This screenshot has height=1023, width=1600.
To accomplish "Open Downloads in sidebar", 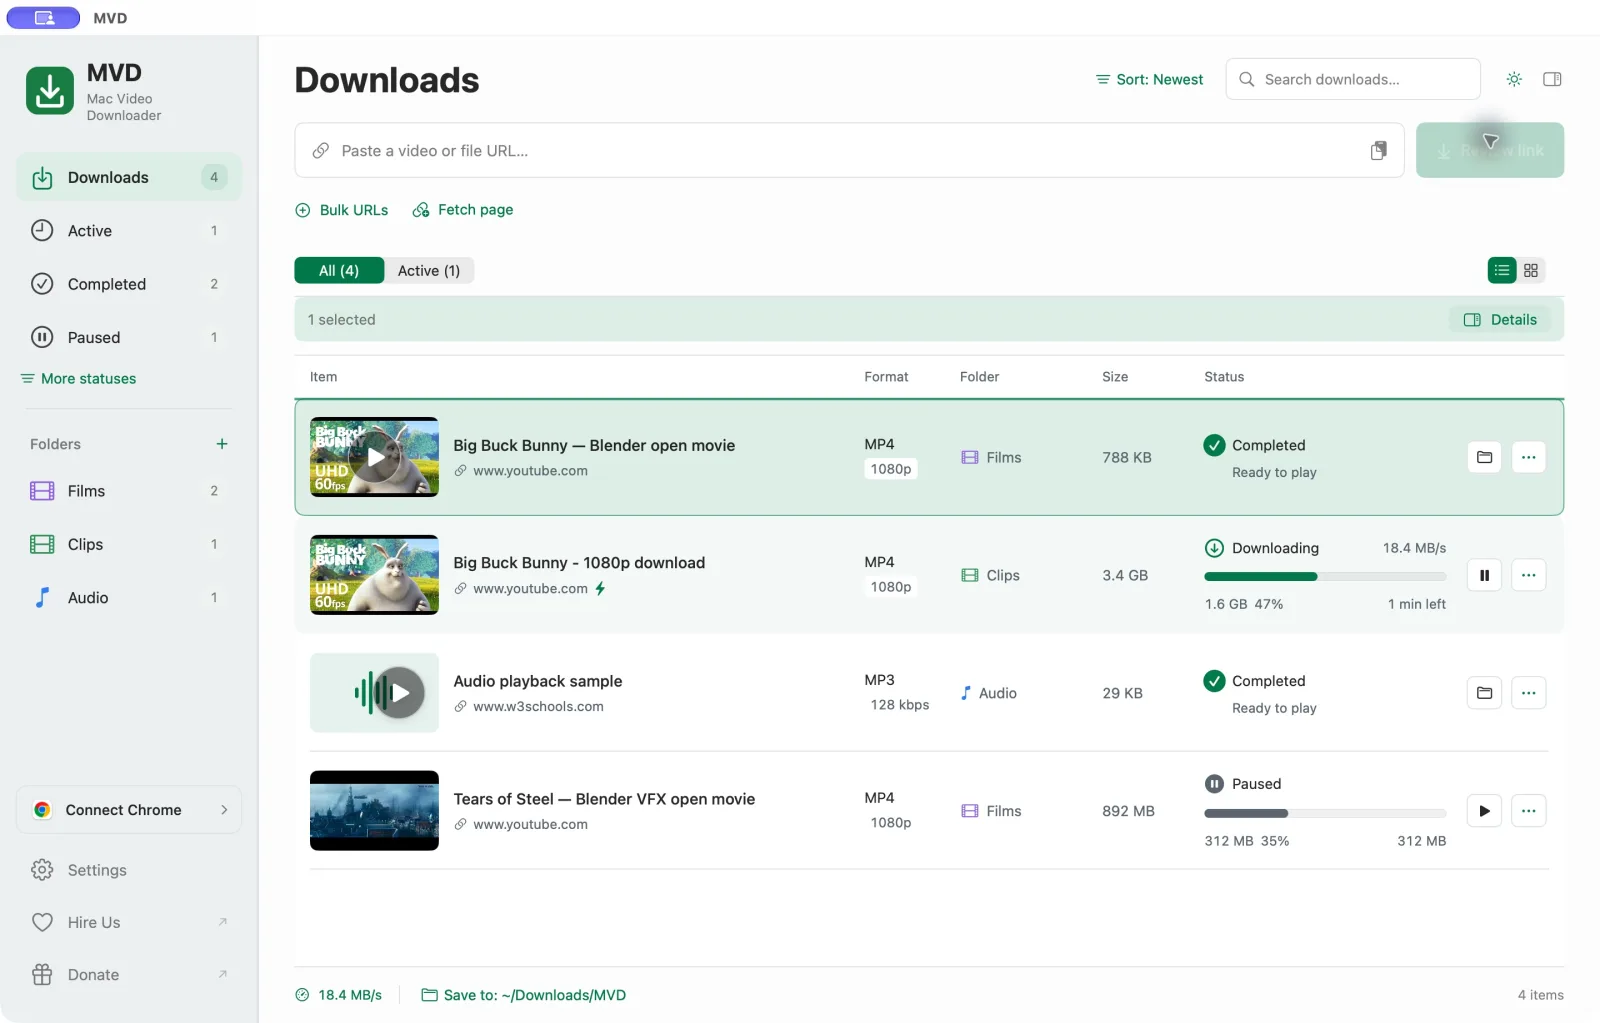I will click(x=129, y=177).
